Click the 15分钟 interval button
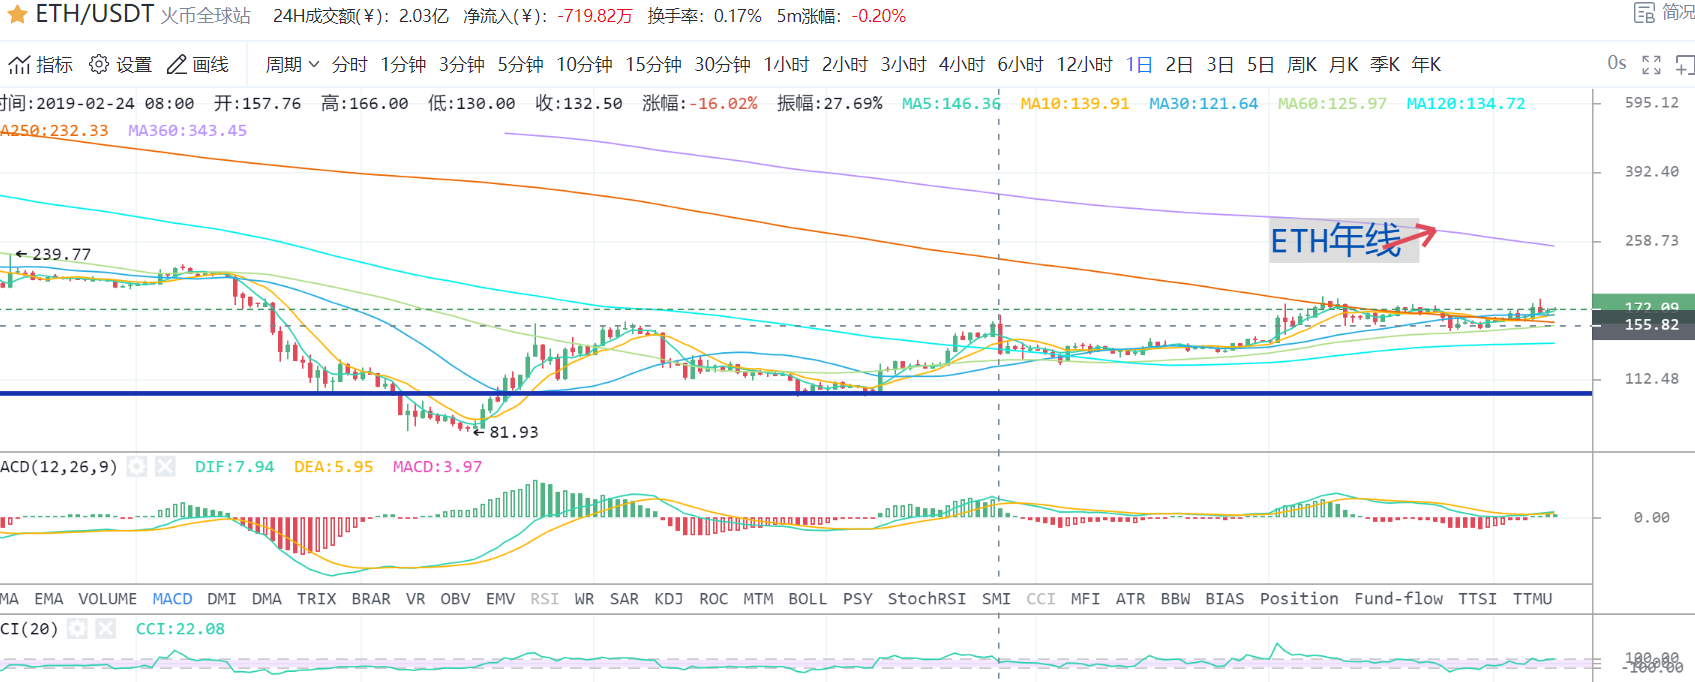The height and width of the screenshot is (682, 1695). [x=653, y=65]
